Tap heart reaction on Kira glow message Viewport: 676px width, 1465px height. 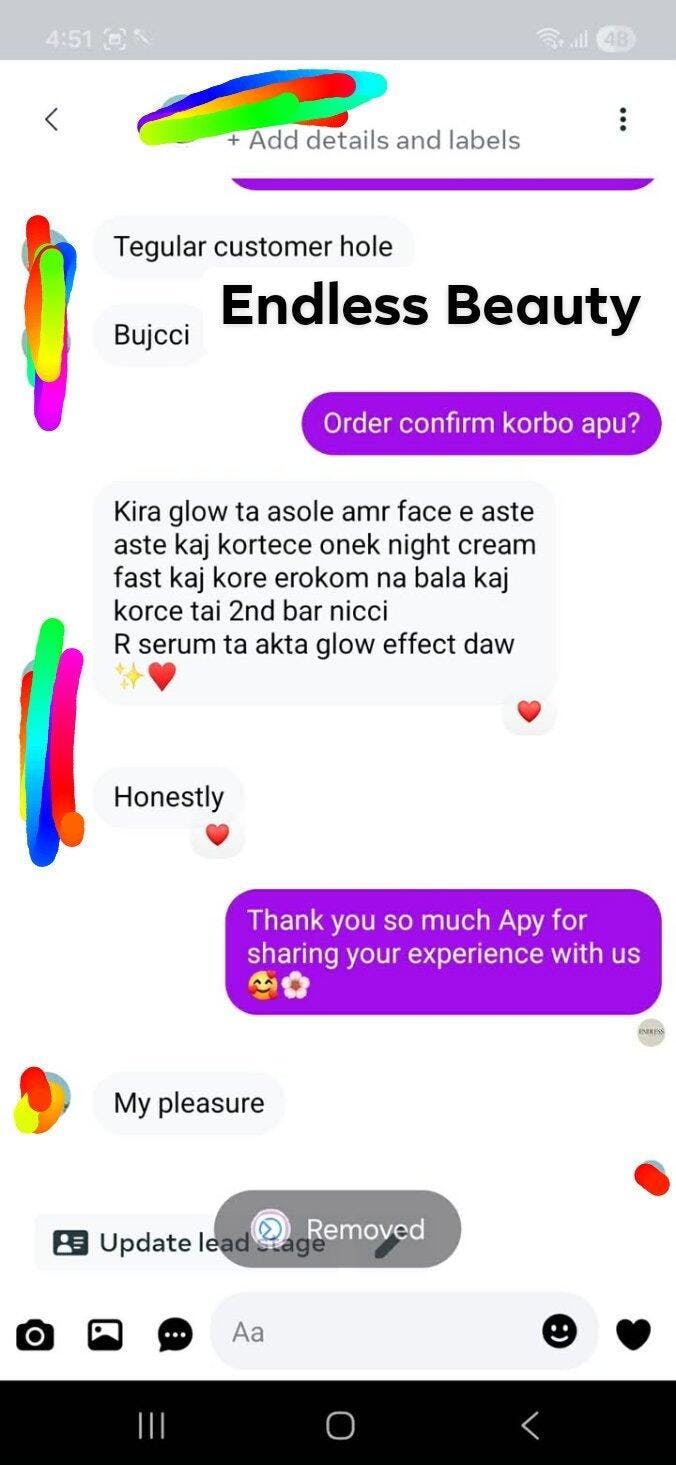click(529, 711)
